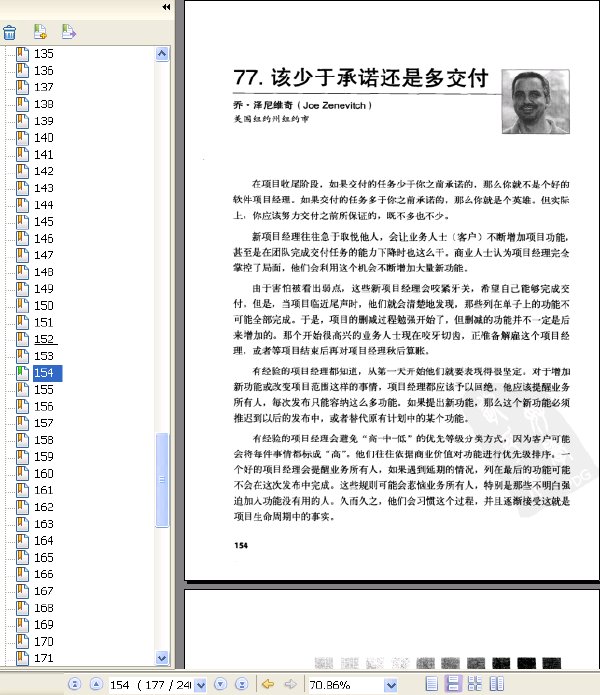Open bookmark 150

coord(43,306)
